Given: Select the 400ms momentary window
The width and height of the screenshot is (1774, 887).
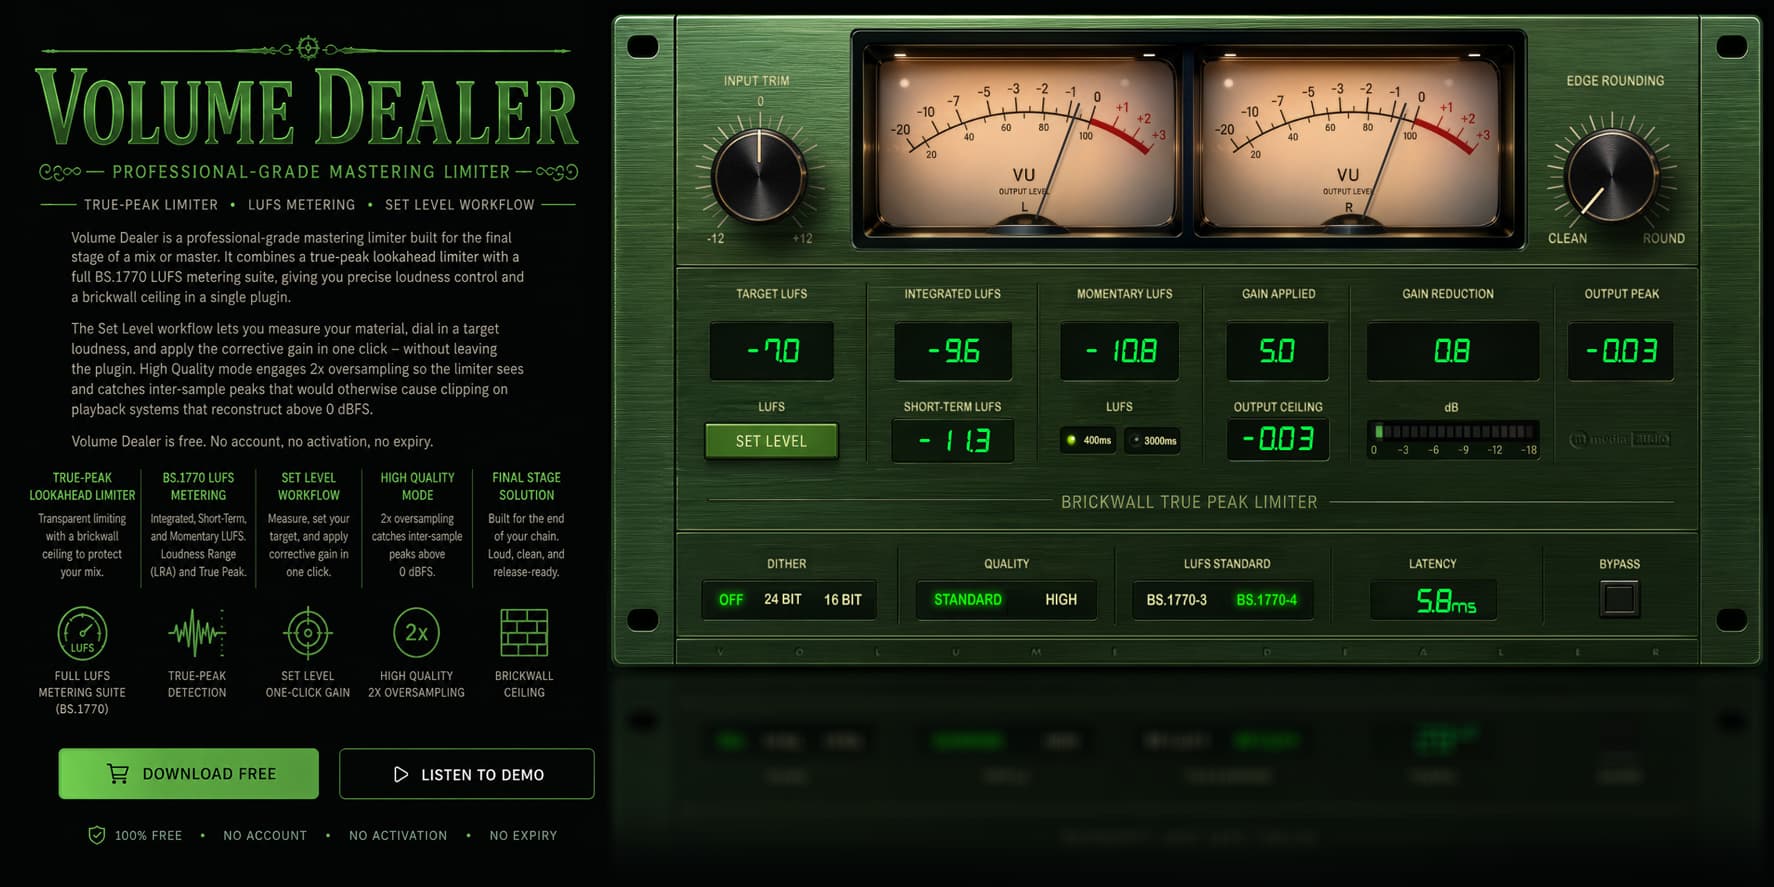Looking at the screenshot, I should point(1089,440).
